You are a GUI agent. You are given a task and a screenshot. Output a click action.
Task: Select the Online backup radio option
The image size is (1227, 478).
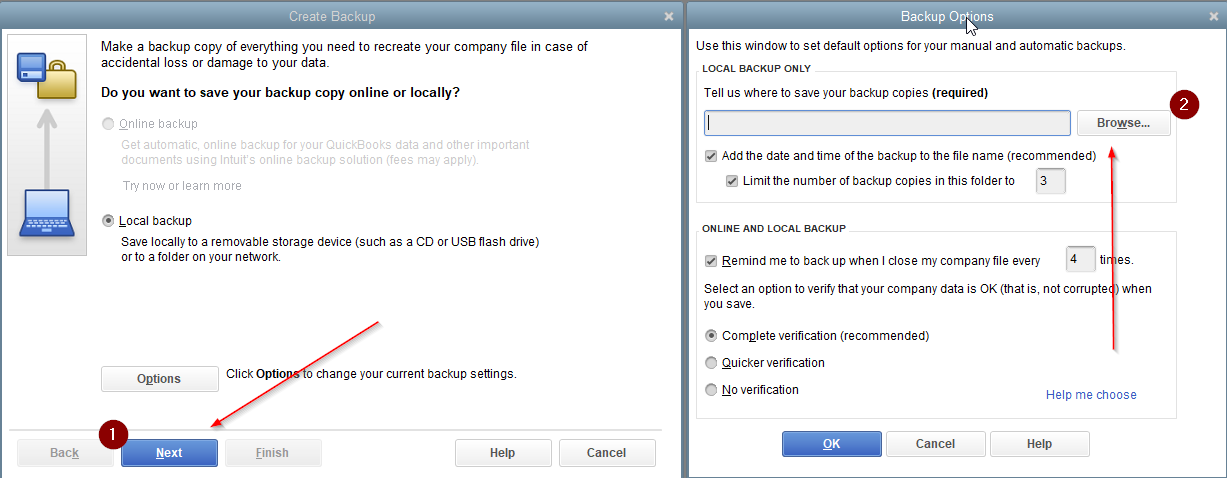tap(109, 124)
